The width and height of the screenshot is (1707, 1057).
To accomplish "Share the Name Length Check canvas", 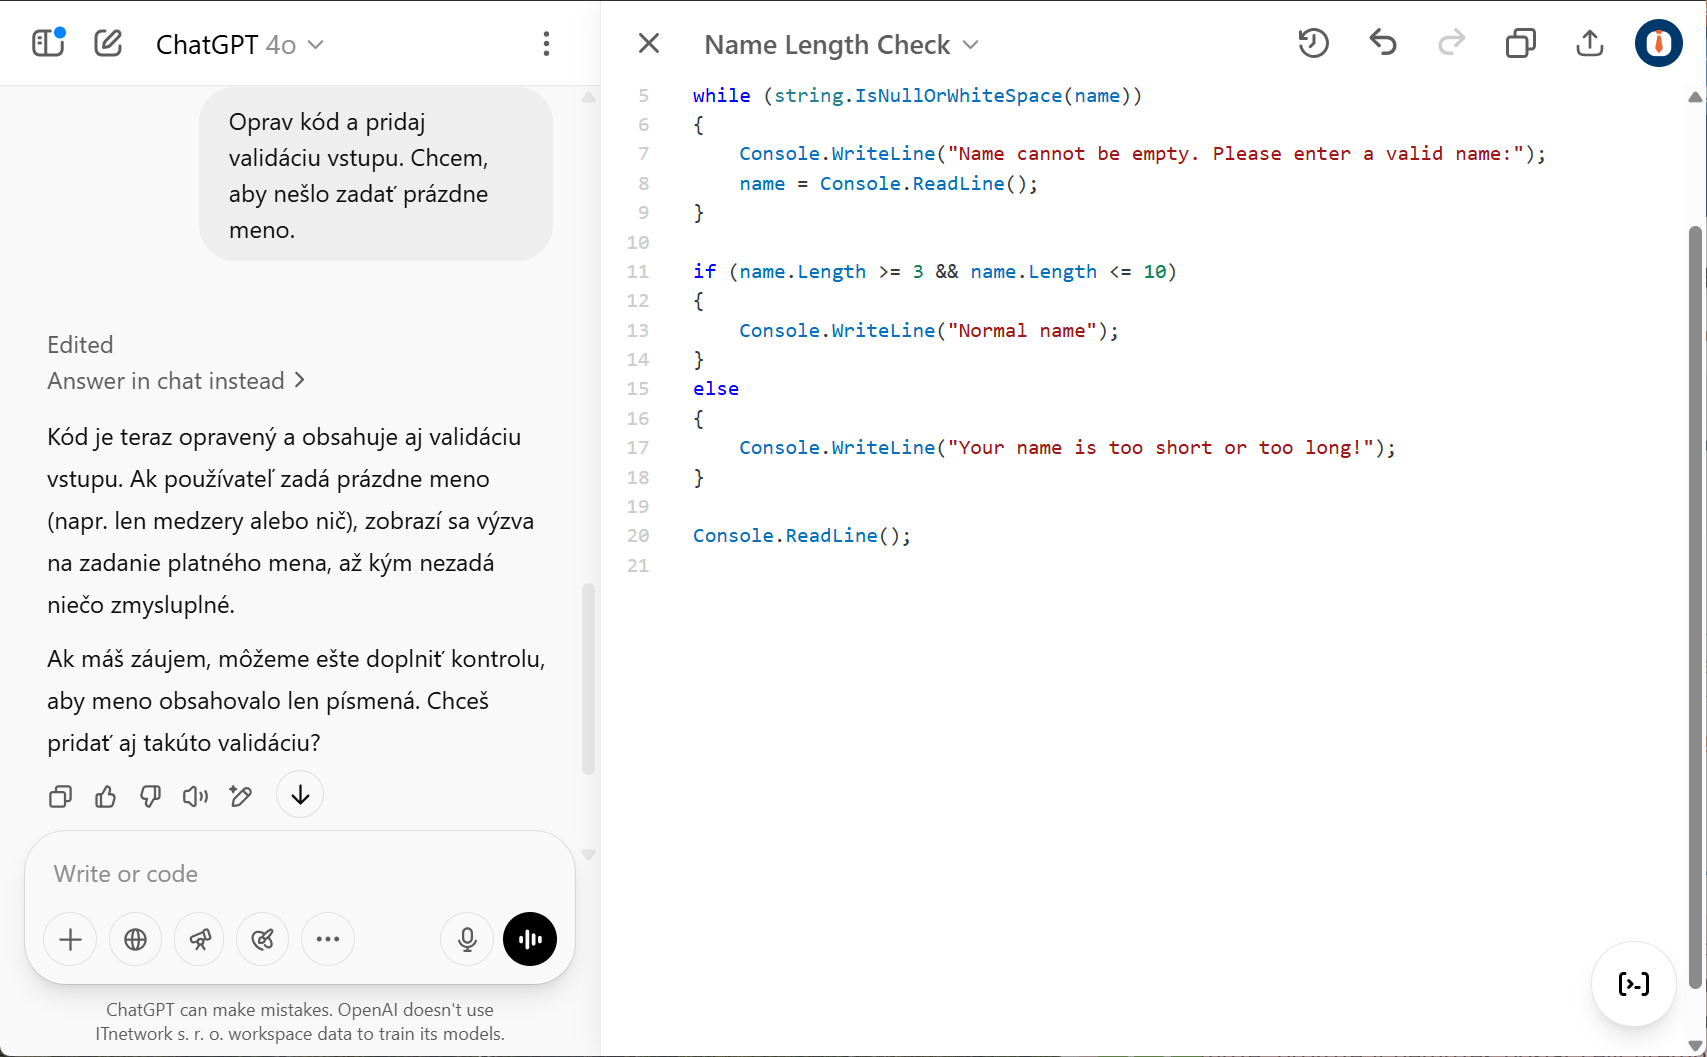I will point(1589,43).
